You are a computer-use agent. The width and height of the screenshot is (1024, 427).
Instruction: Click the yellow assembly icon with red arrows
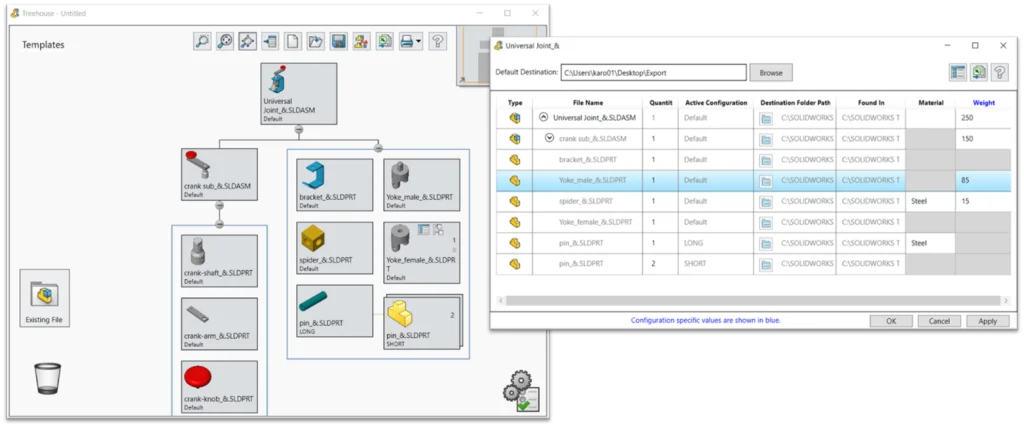click(x=361, y=42)
